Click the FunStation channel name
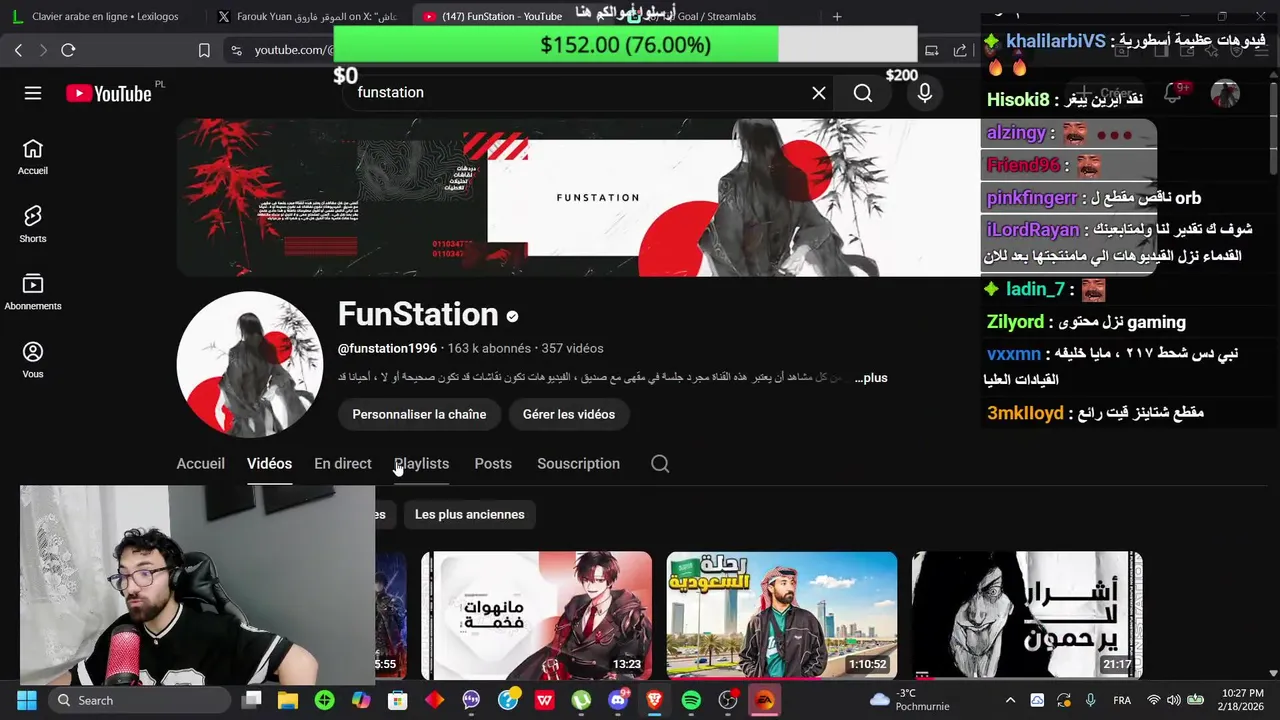This screenshot has width=1280, height=720. coord(418,314)
